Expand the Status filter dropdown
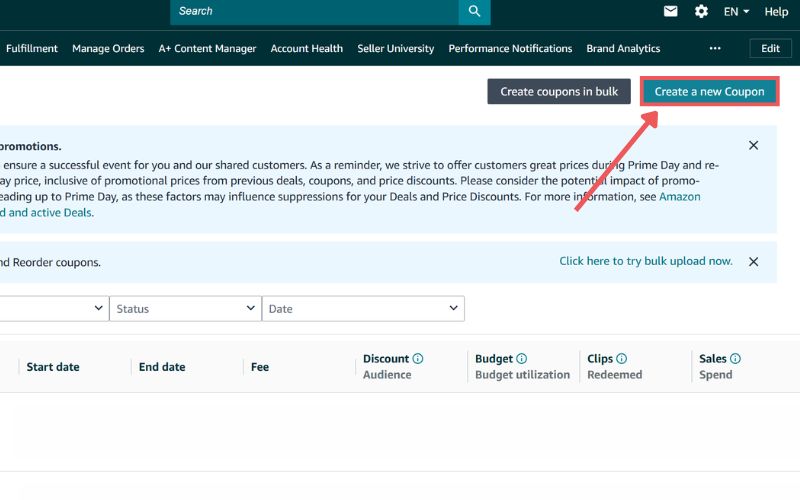Screen dimensions: 800x500 pos(185,309)
